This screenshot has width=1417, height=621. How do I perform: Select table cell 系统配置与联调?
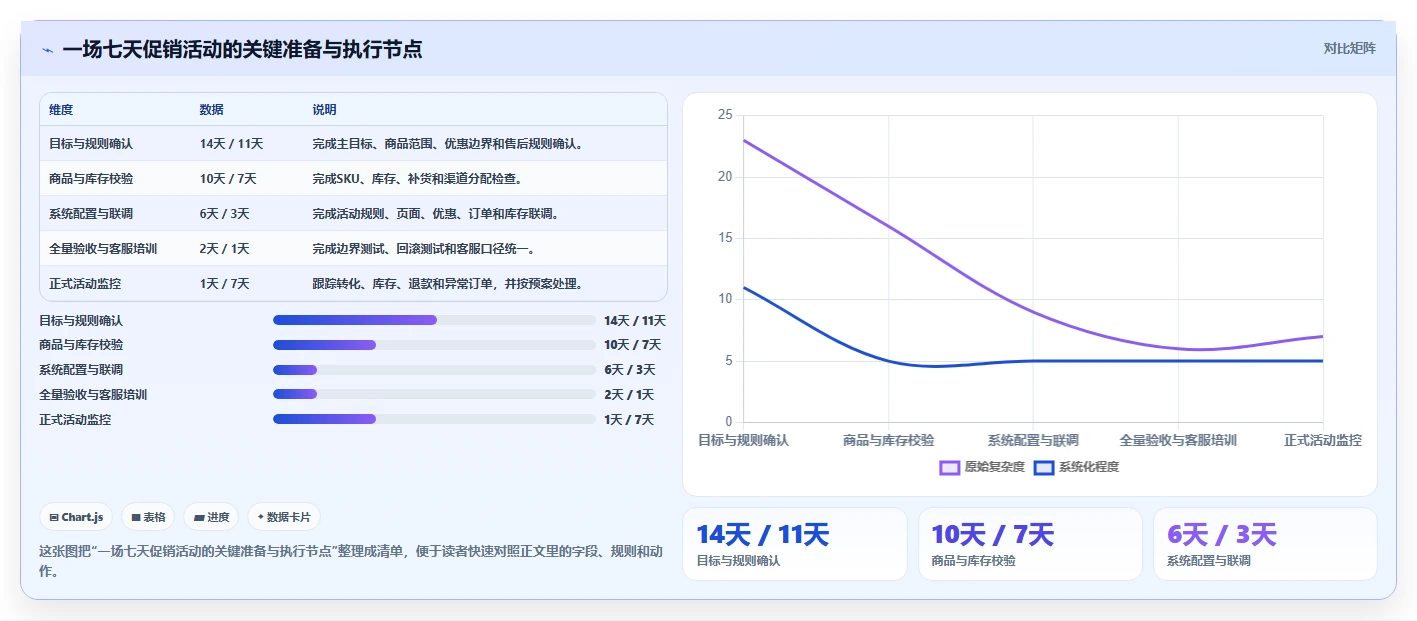tap(91, 214)
